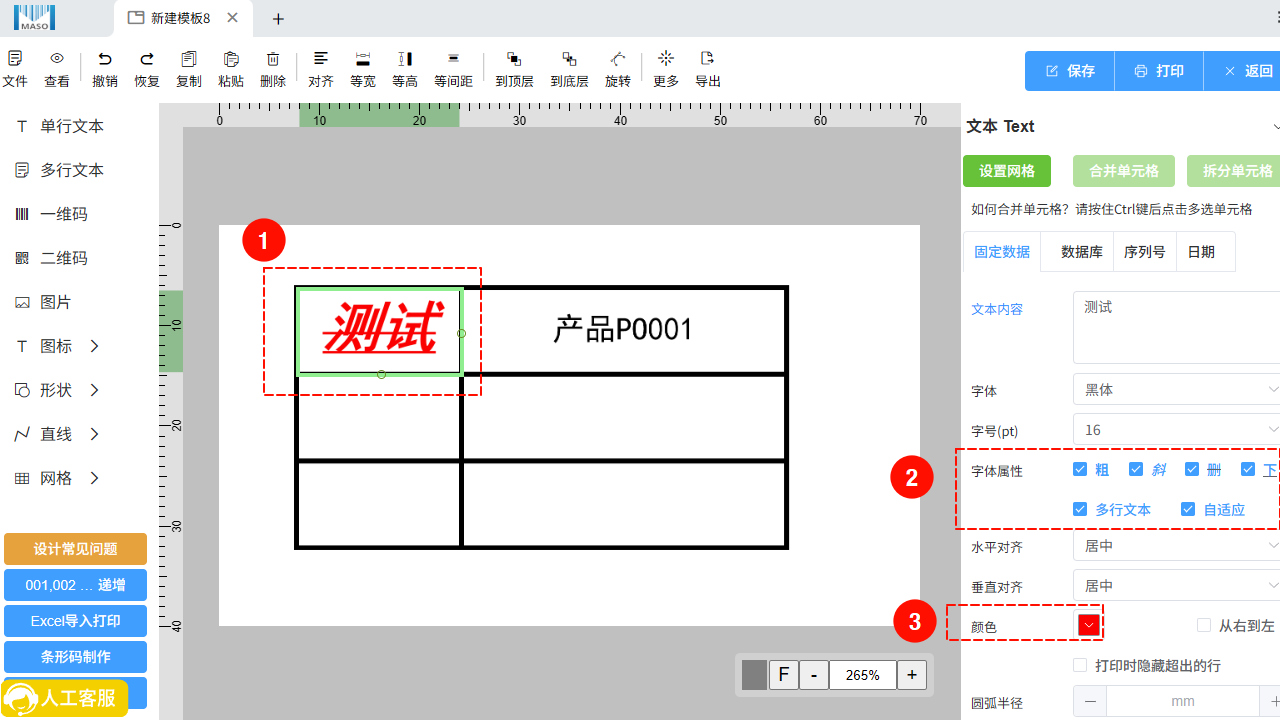Click the 旋转 rotate icon

[617, 68]
